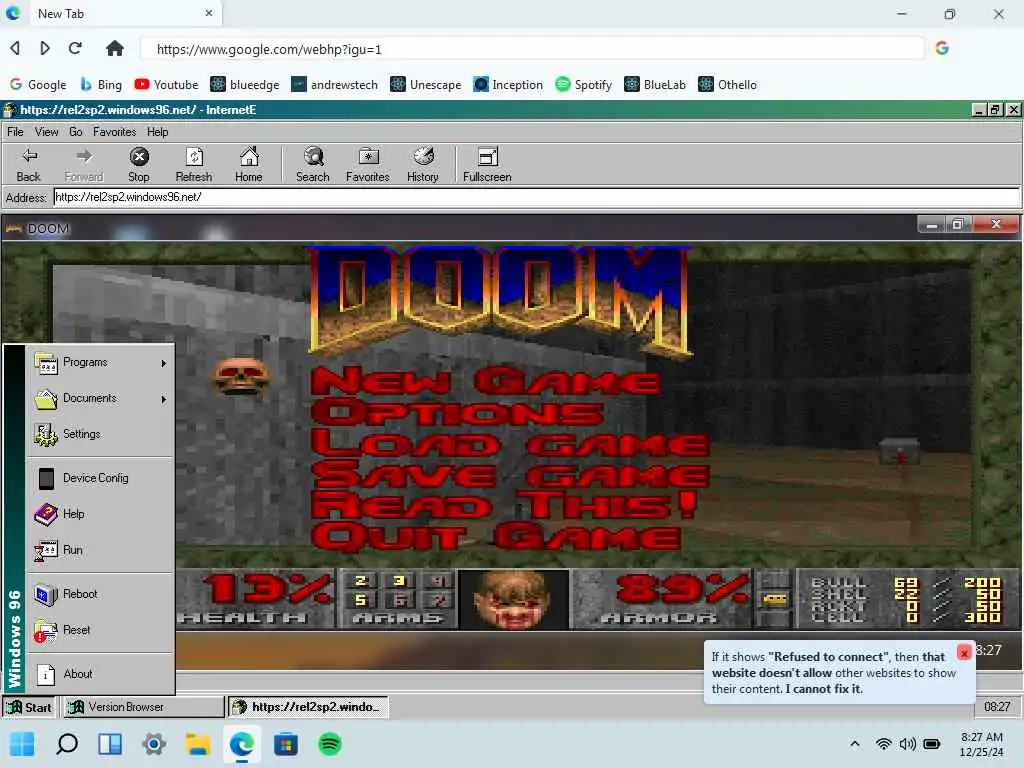The width and height of the screenshot is (1024, 768).
Task: Open Spotify from the Windows taskbar
Action: [x=330, y=744]
